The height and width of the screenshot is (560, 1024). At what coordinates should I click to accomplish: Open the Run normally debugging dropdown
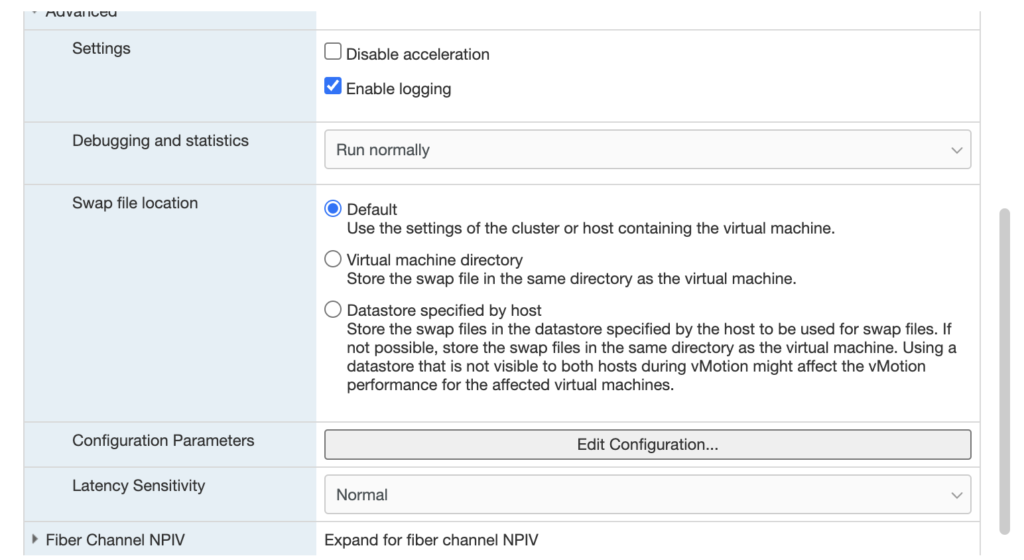pyautogui.click(x=646, y=150)
